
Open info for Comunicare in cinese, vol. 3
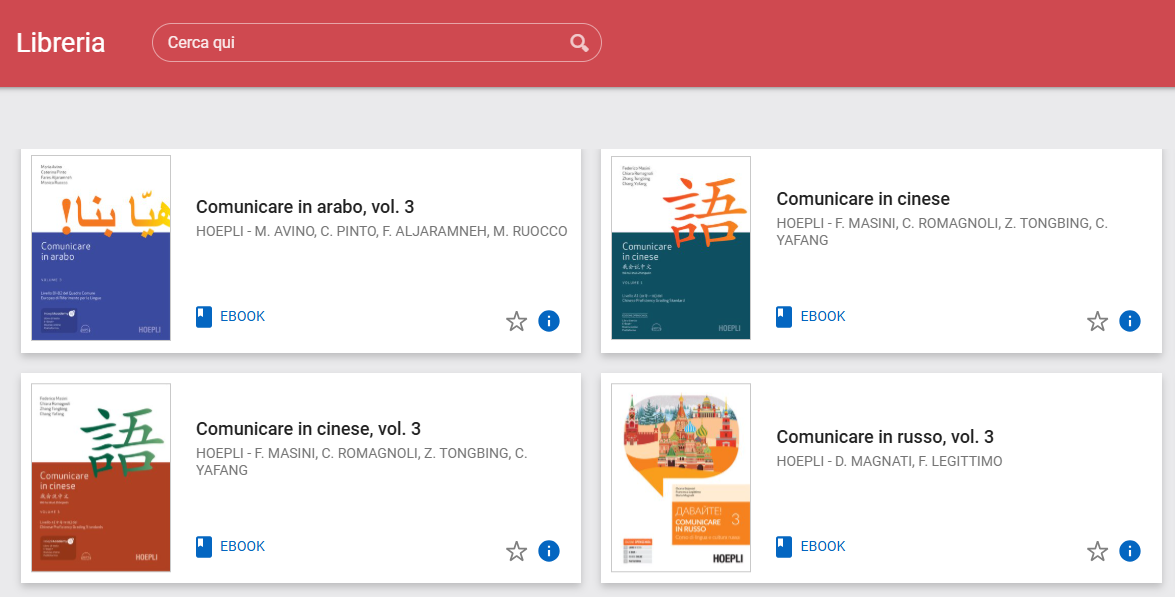pos(549,551)
